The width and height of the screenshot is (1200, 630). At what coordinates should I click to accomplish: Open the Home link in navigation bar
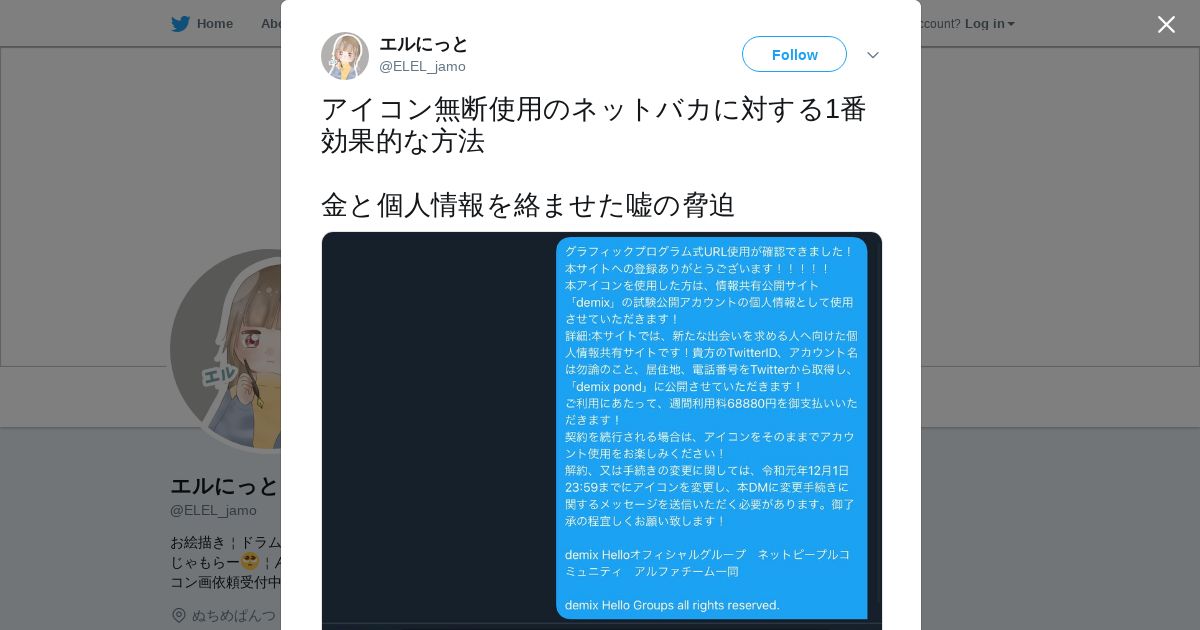[215, 24]
